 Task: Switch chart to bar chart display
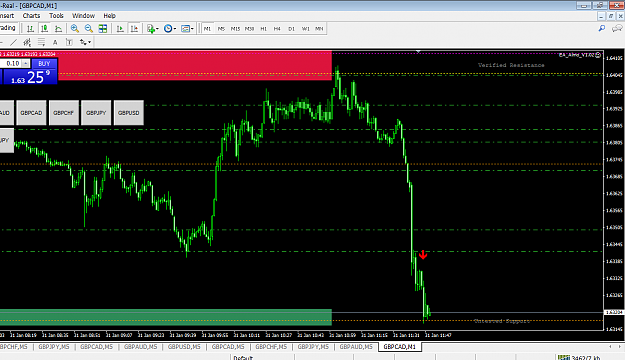click(30, 29)
